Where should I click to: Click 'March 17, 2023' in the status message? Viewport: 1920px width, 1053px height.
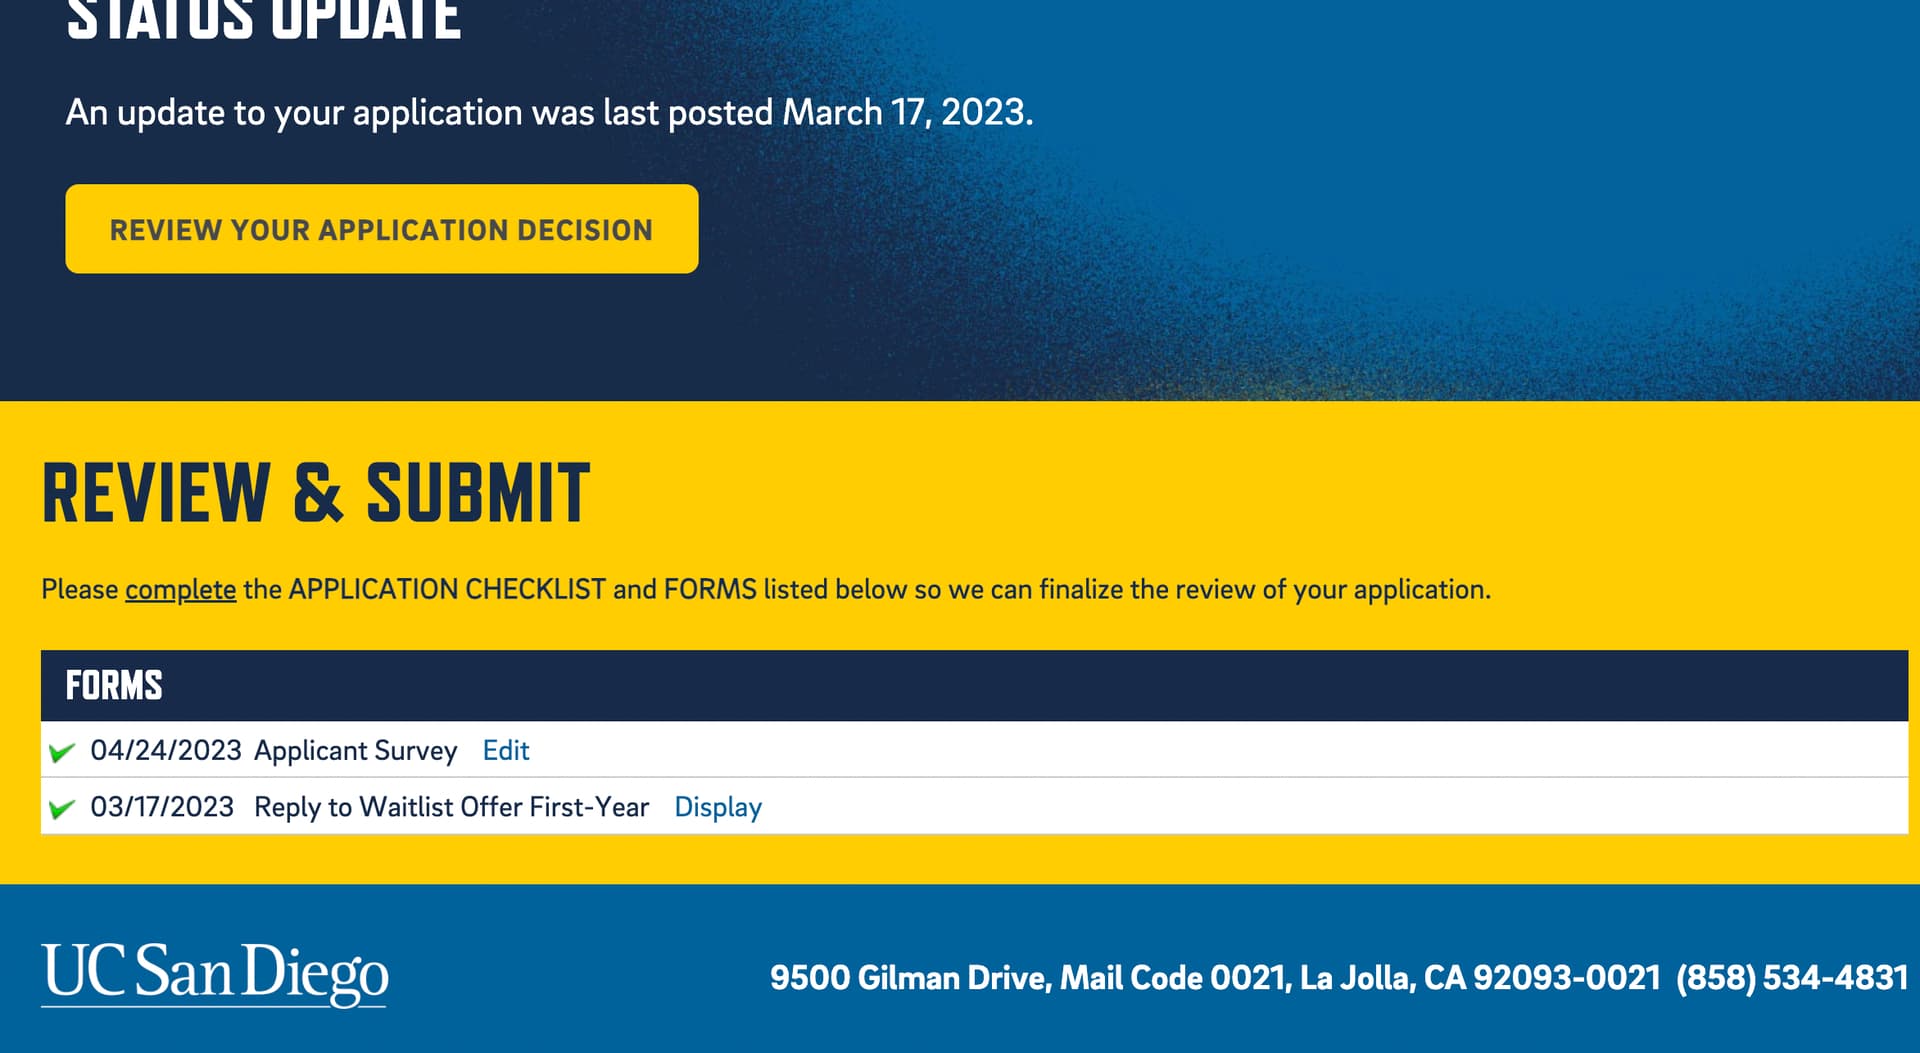pyautogui.click(x=905, y=113)
